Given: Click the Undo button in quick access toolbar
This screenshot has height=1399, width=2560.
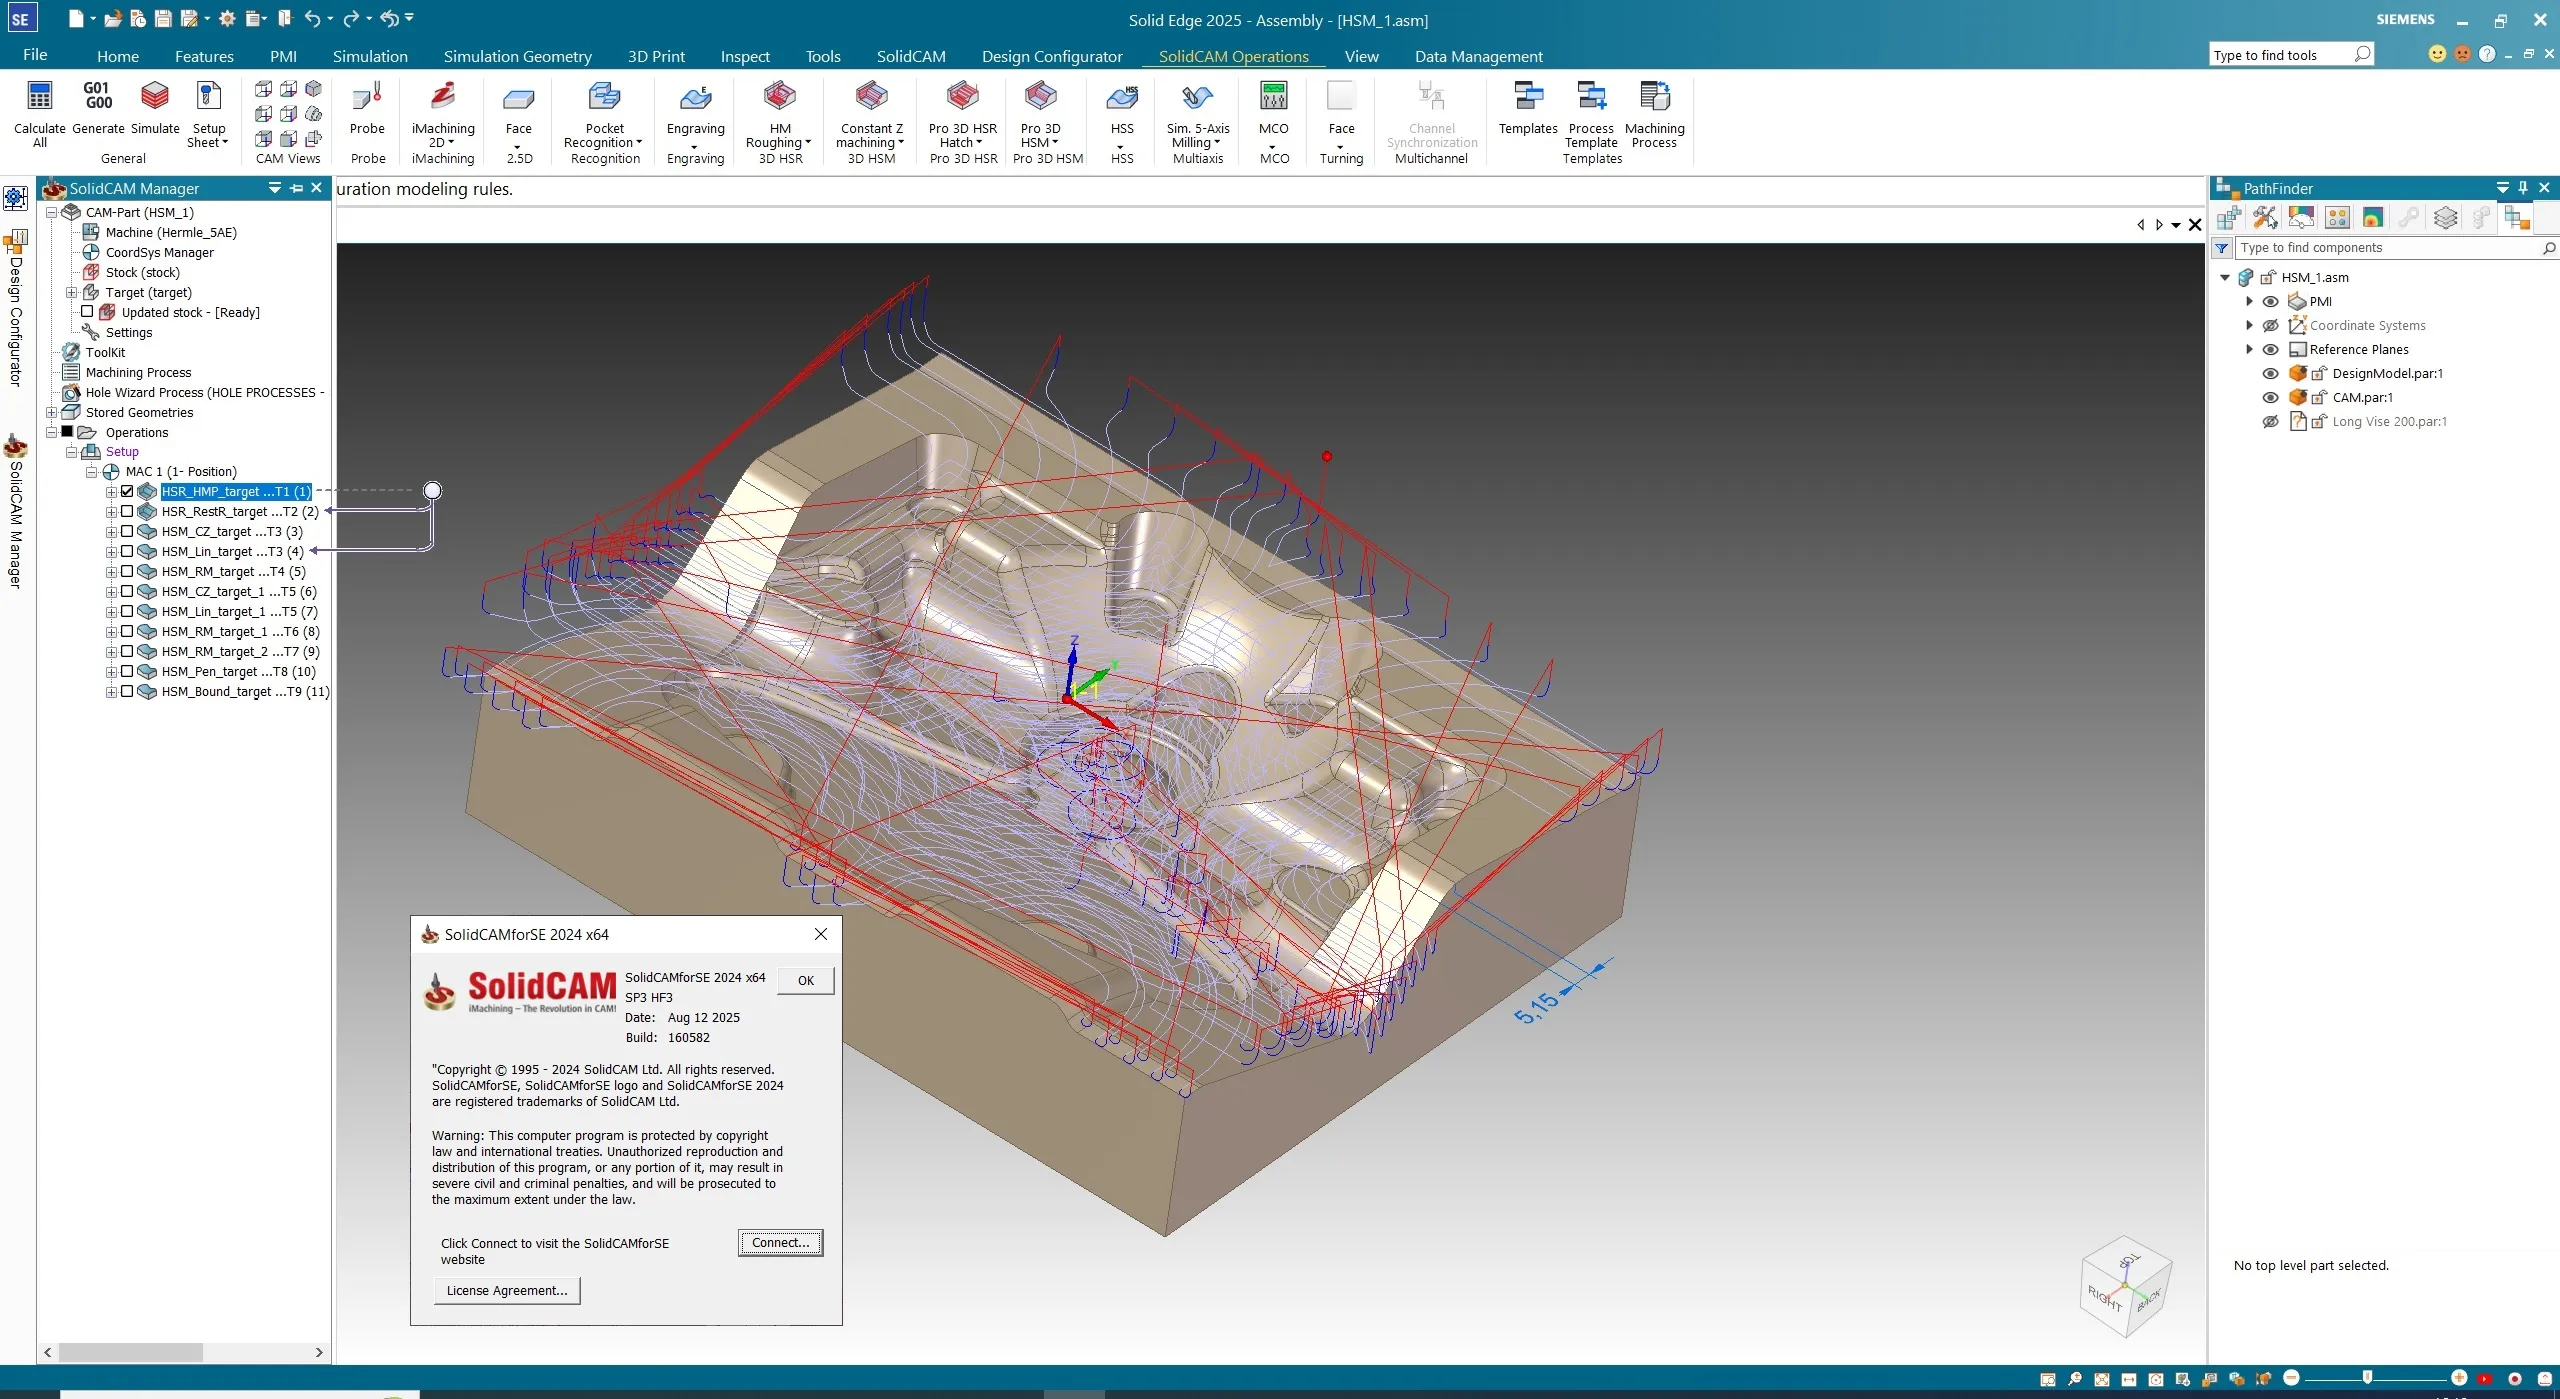Looking at the screenshot, I should 312,18.
